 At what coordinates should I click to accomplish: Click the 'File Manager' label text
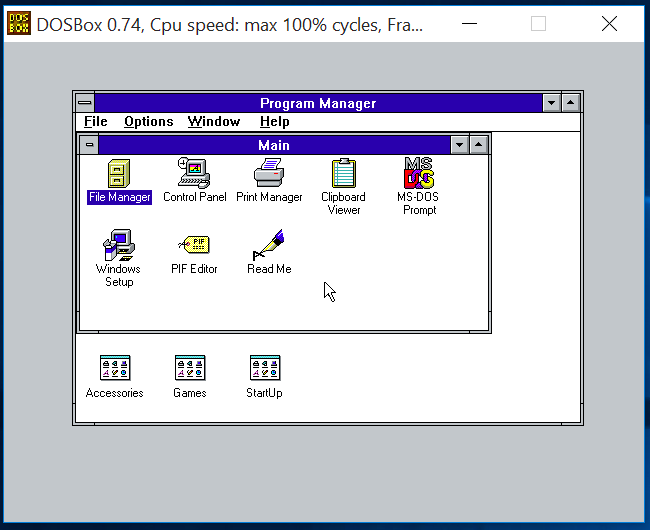(119, 197)
